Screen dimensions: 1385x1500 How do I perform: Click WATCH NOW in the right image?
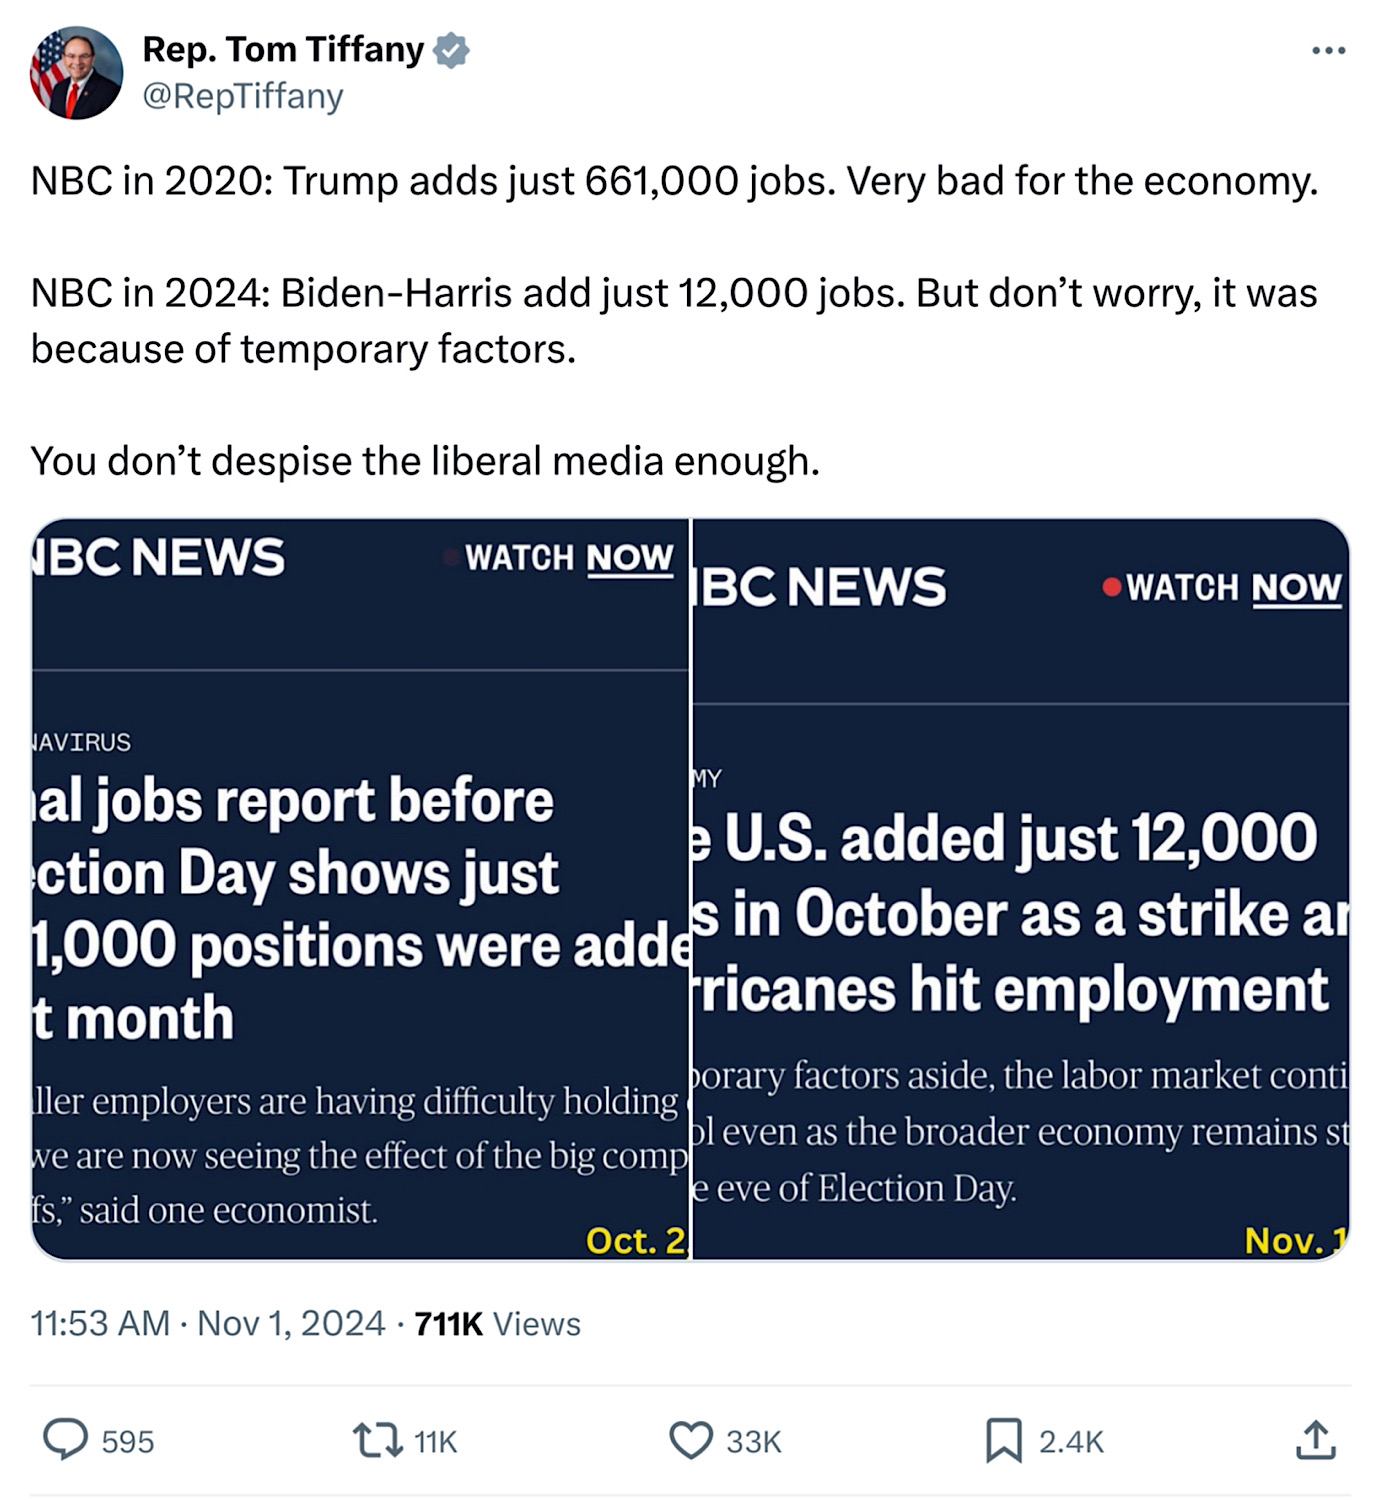coord(1232,588)
